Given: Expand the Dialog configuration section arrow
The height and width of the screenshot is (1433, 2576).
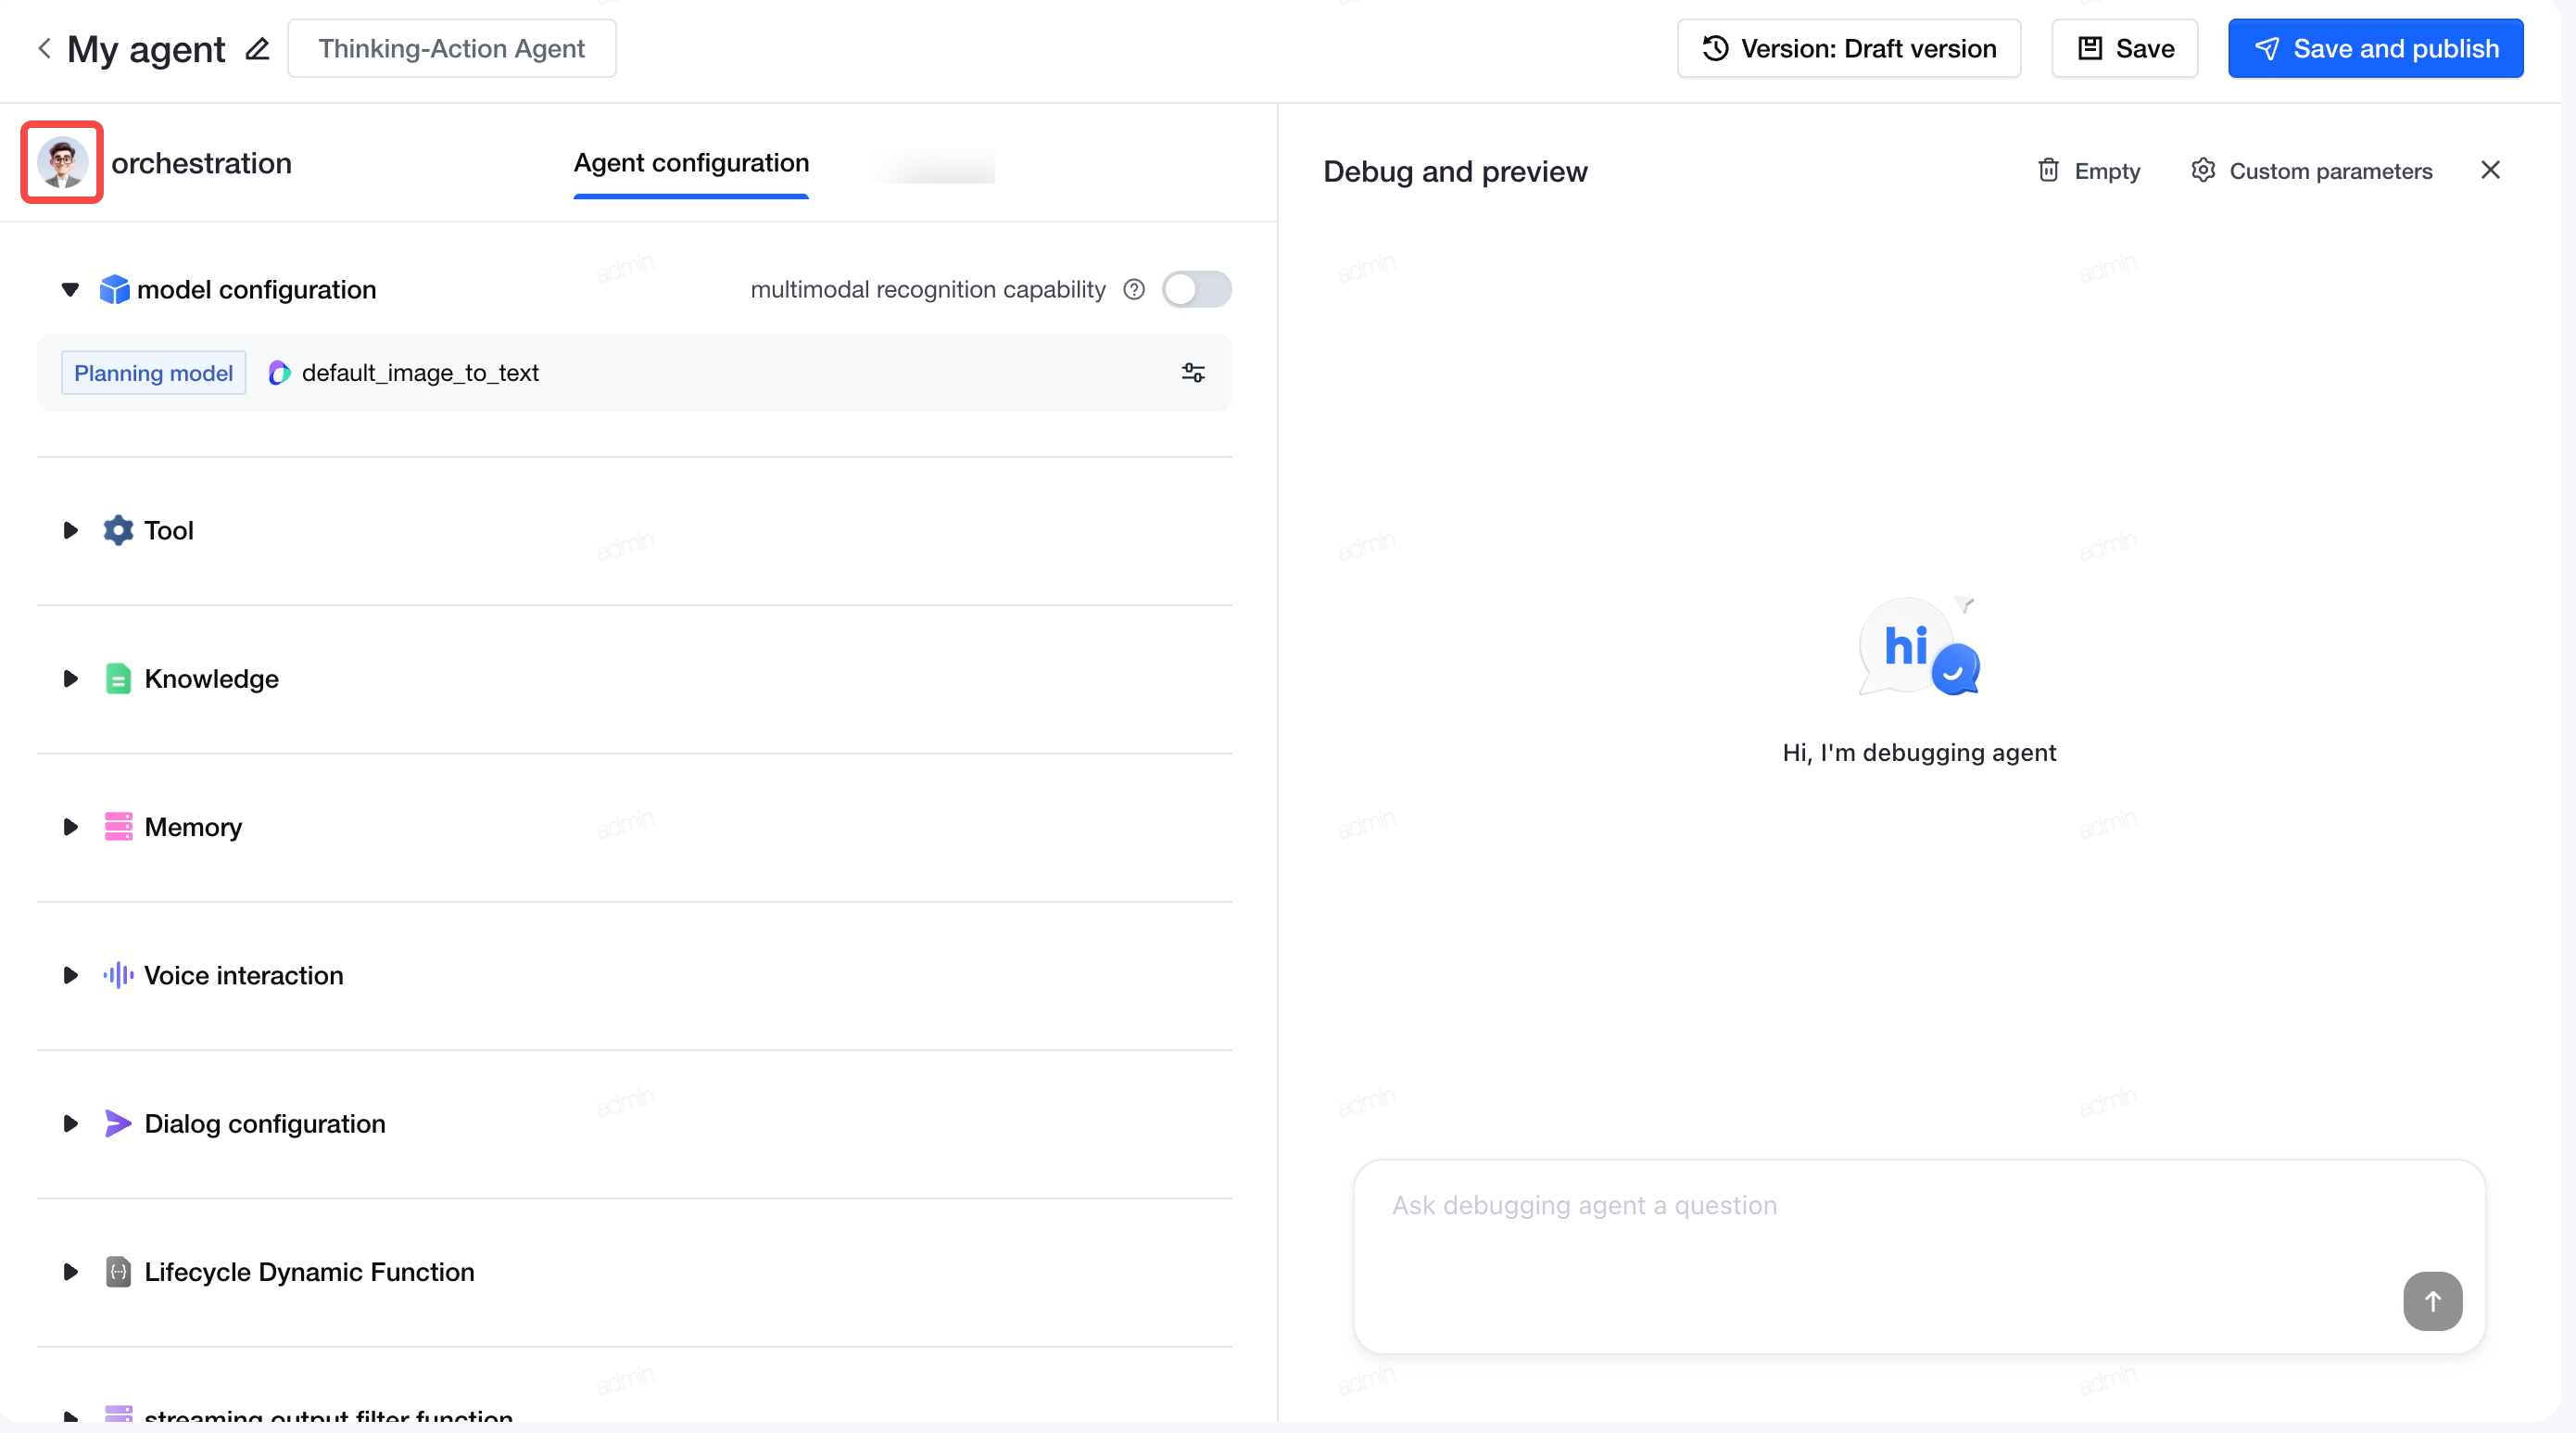Looking at the screenshot, I should pyautogui.click(x=70, y=1124).
